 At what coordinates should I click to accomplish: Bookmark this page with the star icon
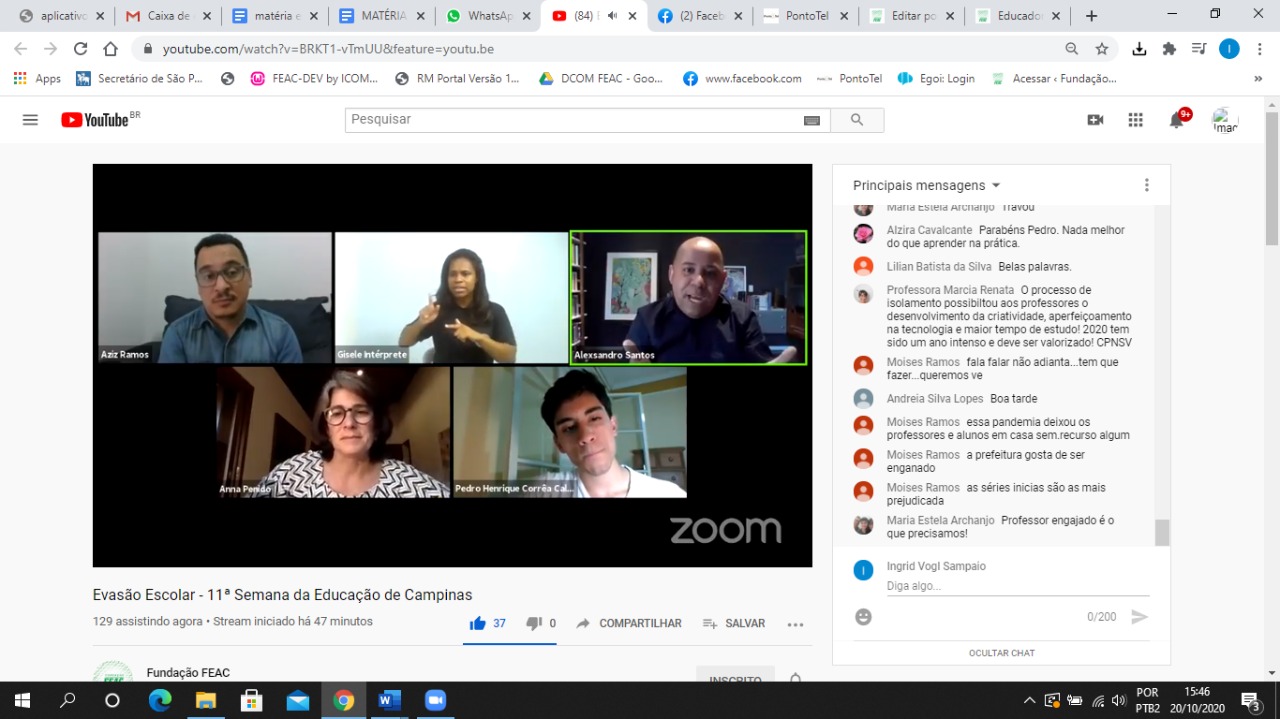1101,49
